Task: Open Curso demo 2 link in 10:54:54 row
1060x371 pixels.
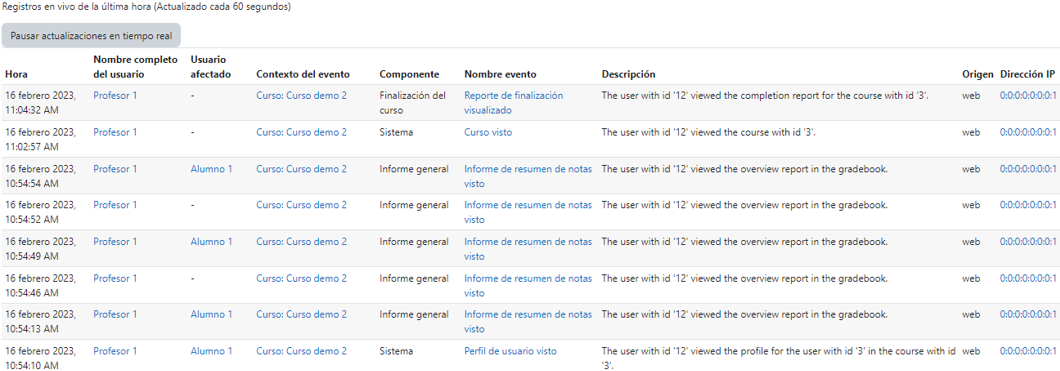Action: 302,169
